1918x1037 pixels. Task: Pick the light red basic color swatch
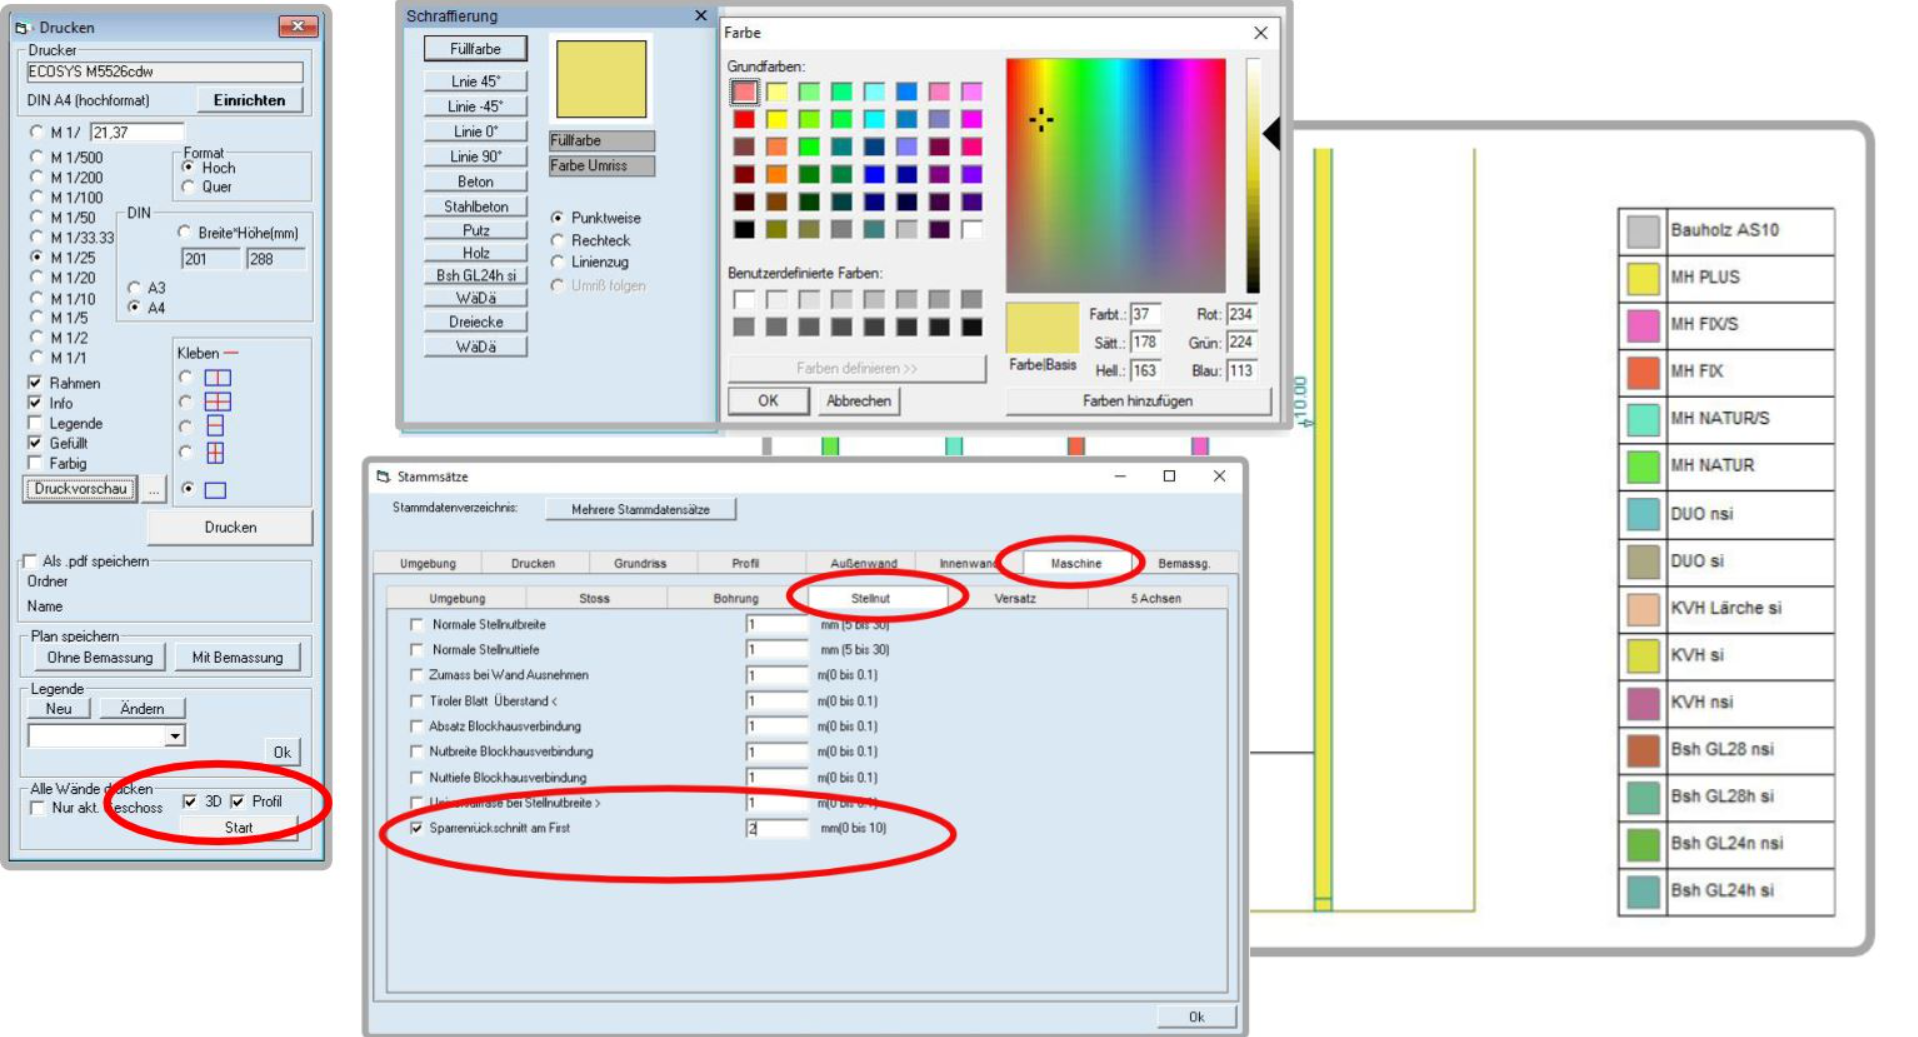pyautogui.click(x=744, y=92)
